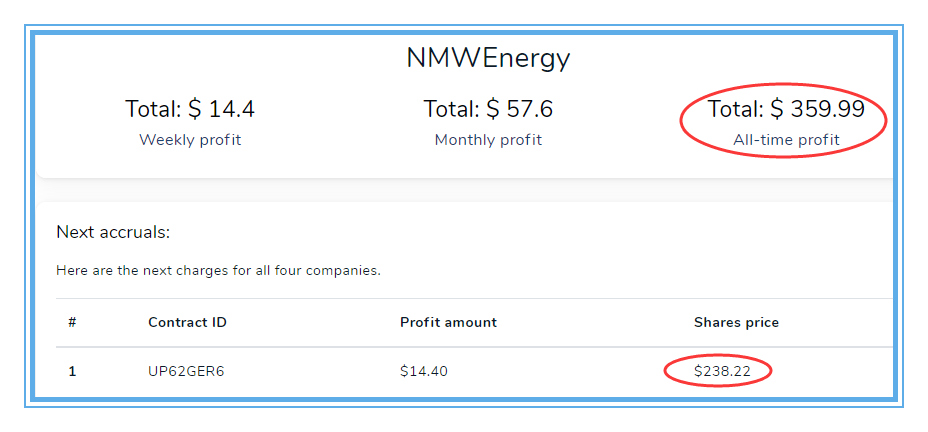
Task: Click the # column header
Action: click(x=72, y=323)
